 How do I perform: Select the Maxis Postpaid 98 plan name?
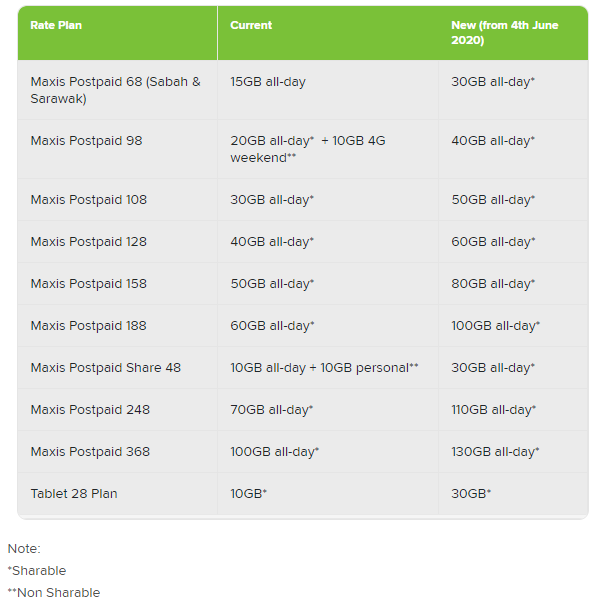[x=87, y=141]
